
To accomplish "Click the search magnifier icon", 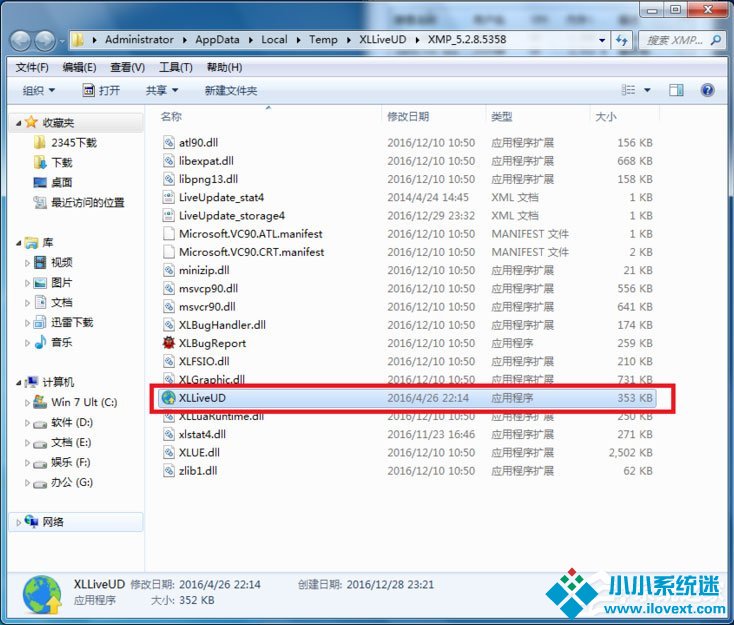I will [x=716, y=40].
